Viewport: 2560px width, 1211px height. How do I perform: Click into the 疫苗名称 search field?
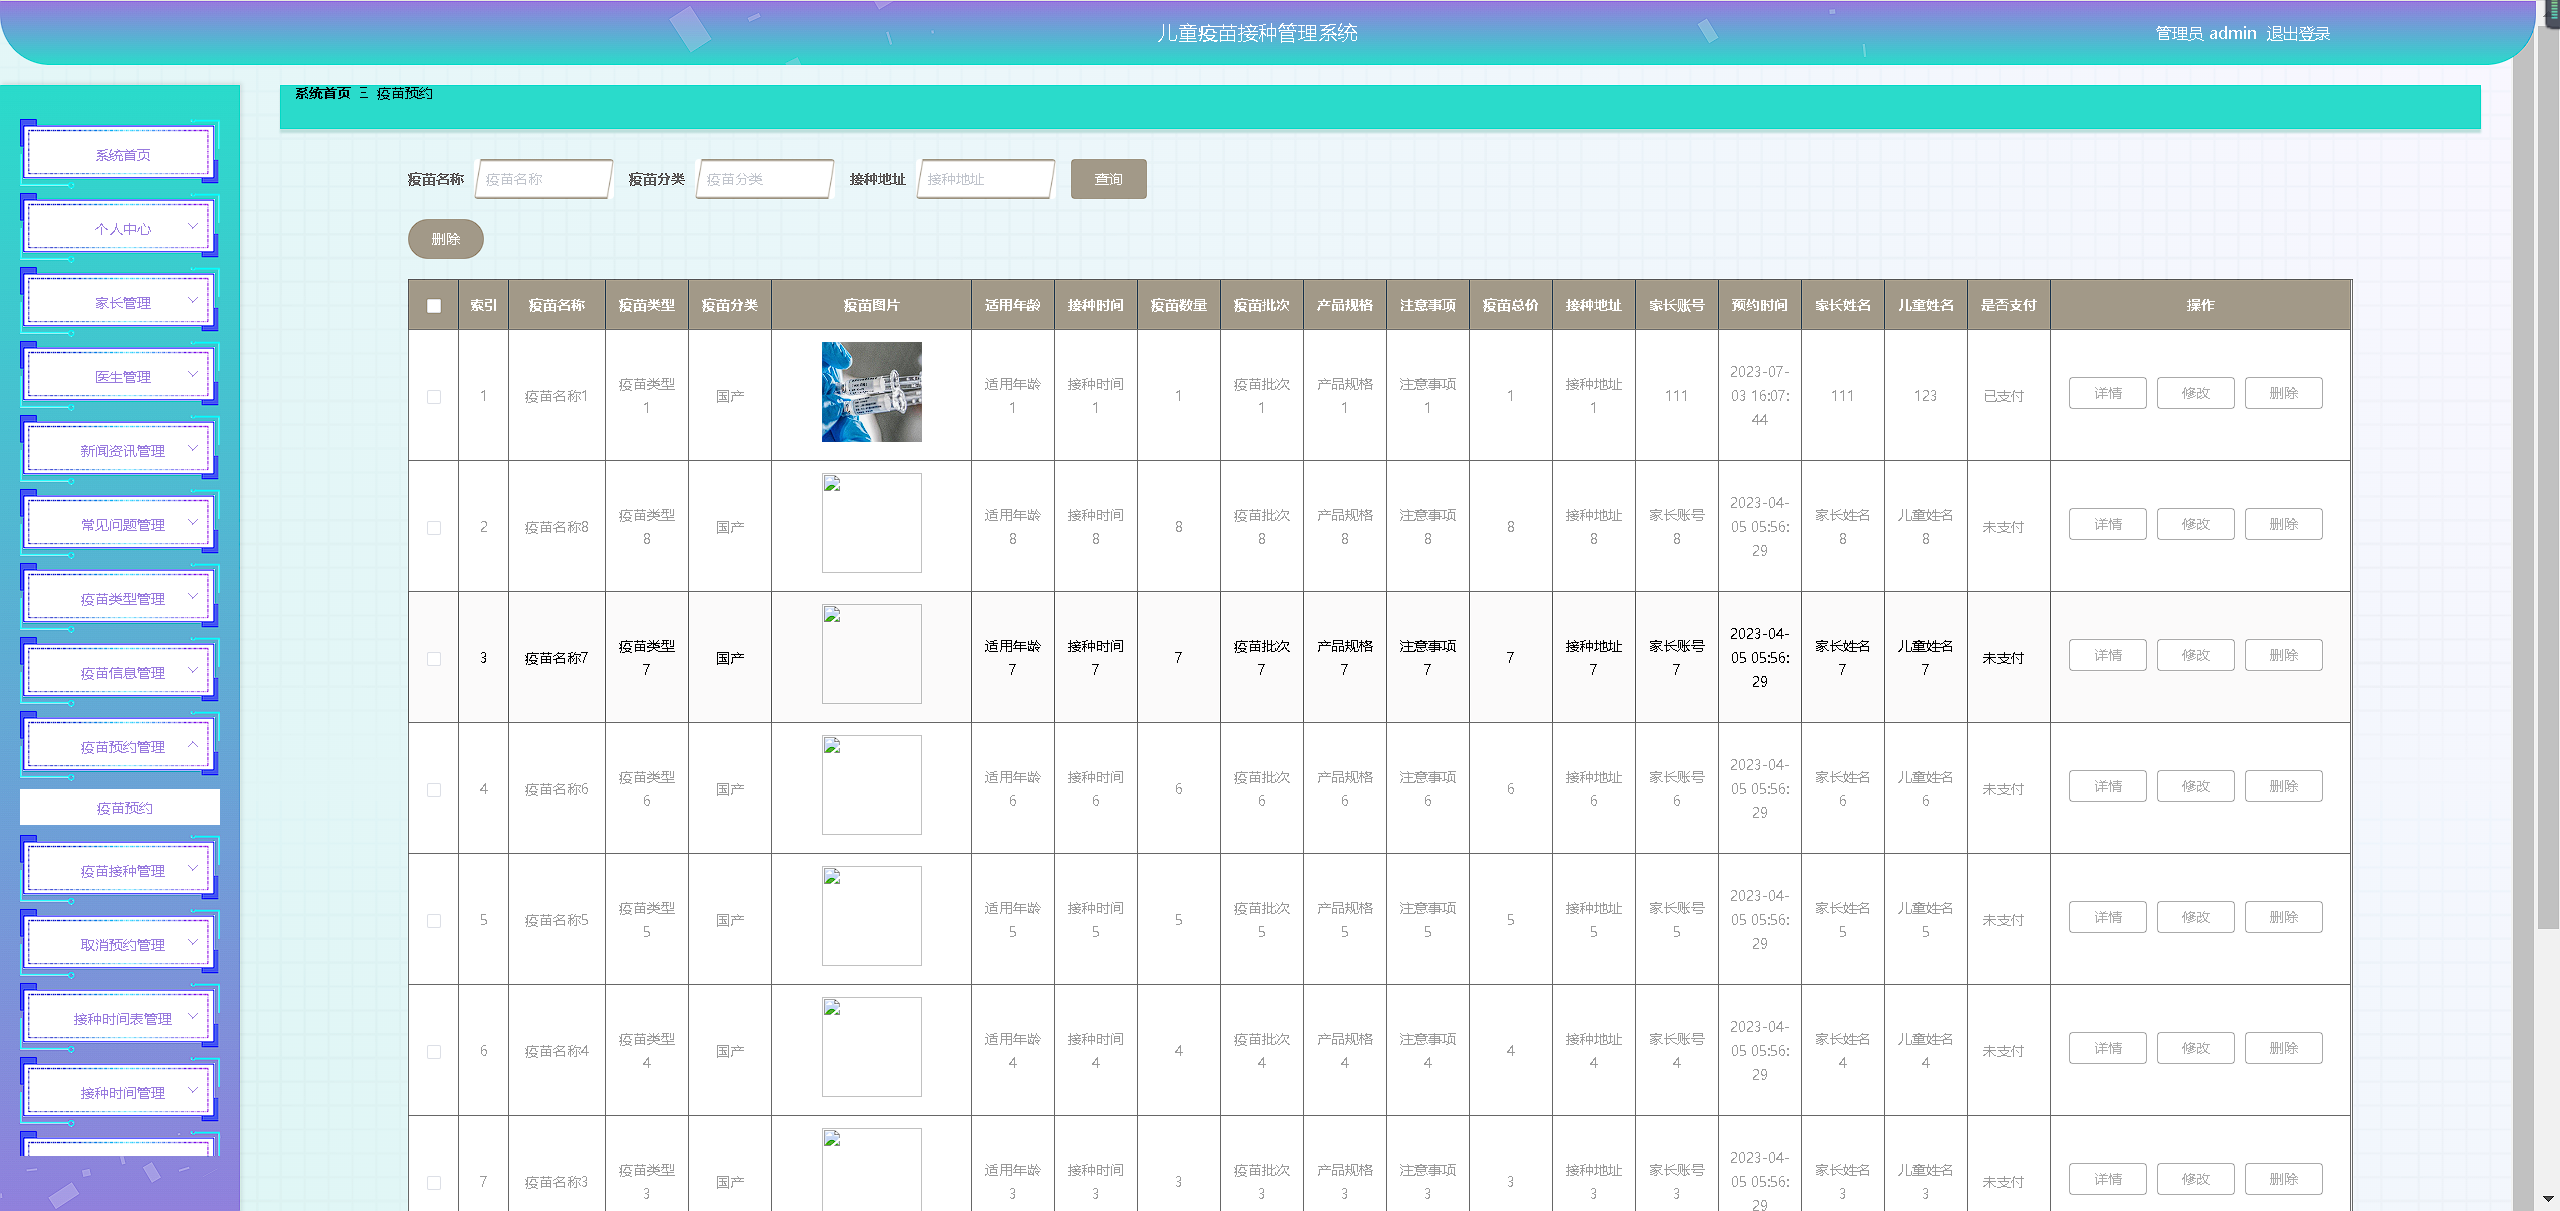(x=543, y=179)
